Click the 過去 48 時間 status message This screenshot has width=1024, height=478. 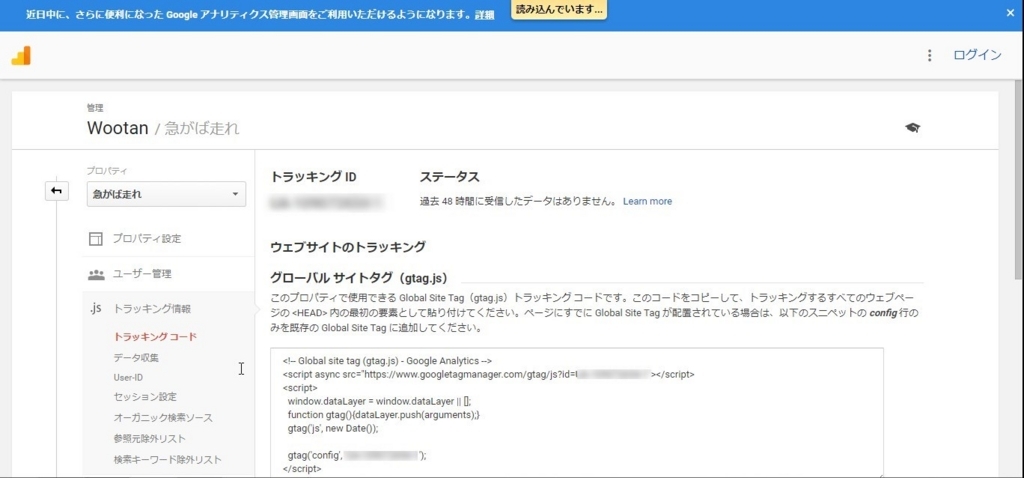519,201
